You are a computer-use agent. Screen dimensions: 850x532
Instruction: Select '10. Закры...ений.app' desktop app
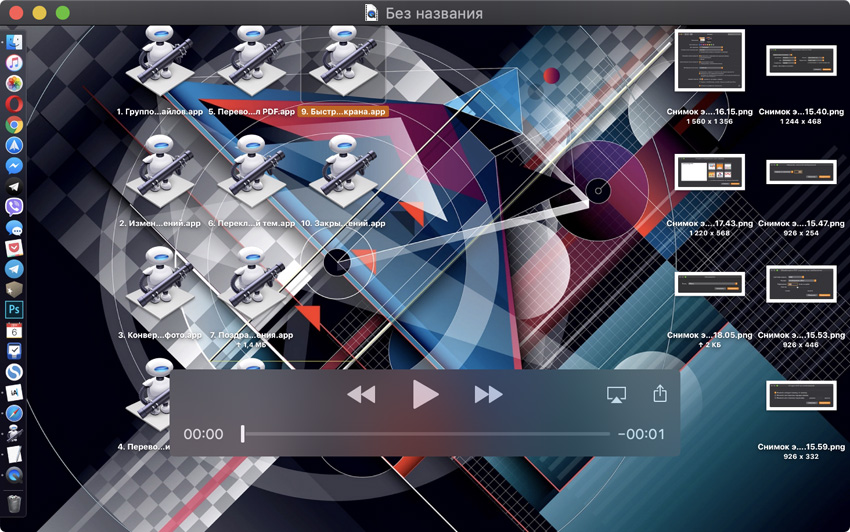click(x=343, y=171)
